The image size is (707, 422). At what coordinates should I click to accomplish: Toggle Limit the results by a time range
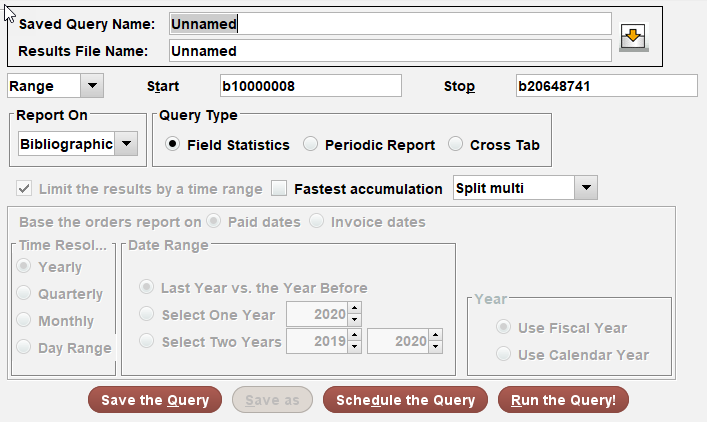coord(24,188)
